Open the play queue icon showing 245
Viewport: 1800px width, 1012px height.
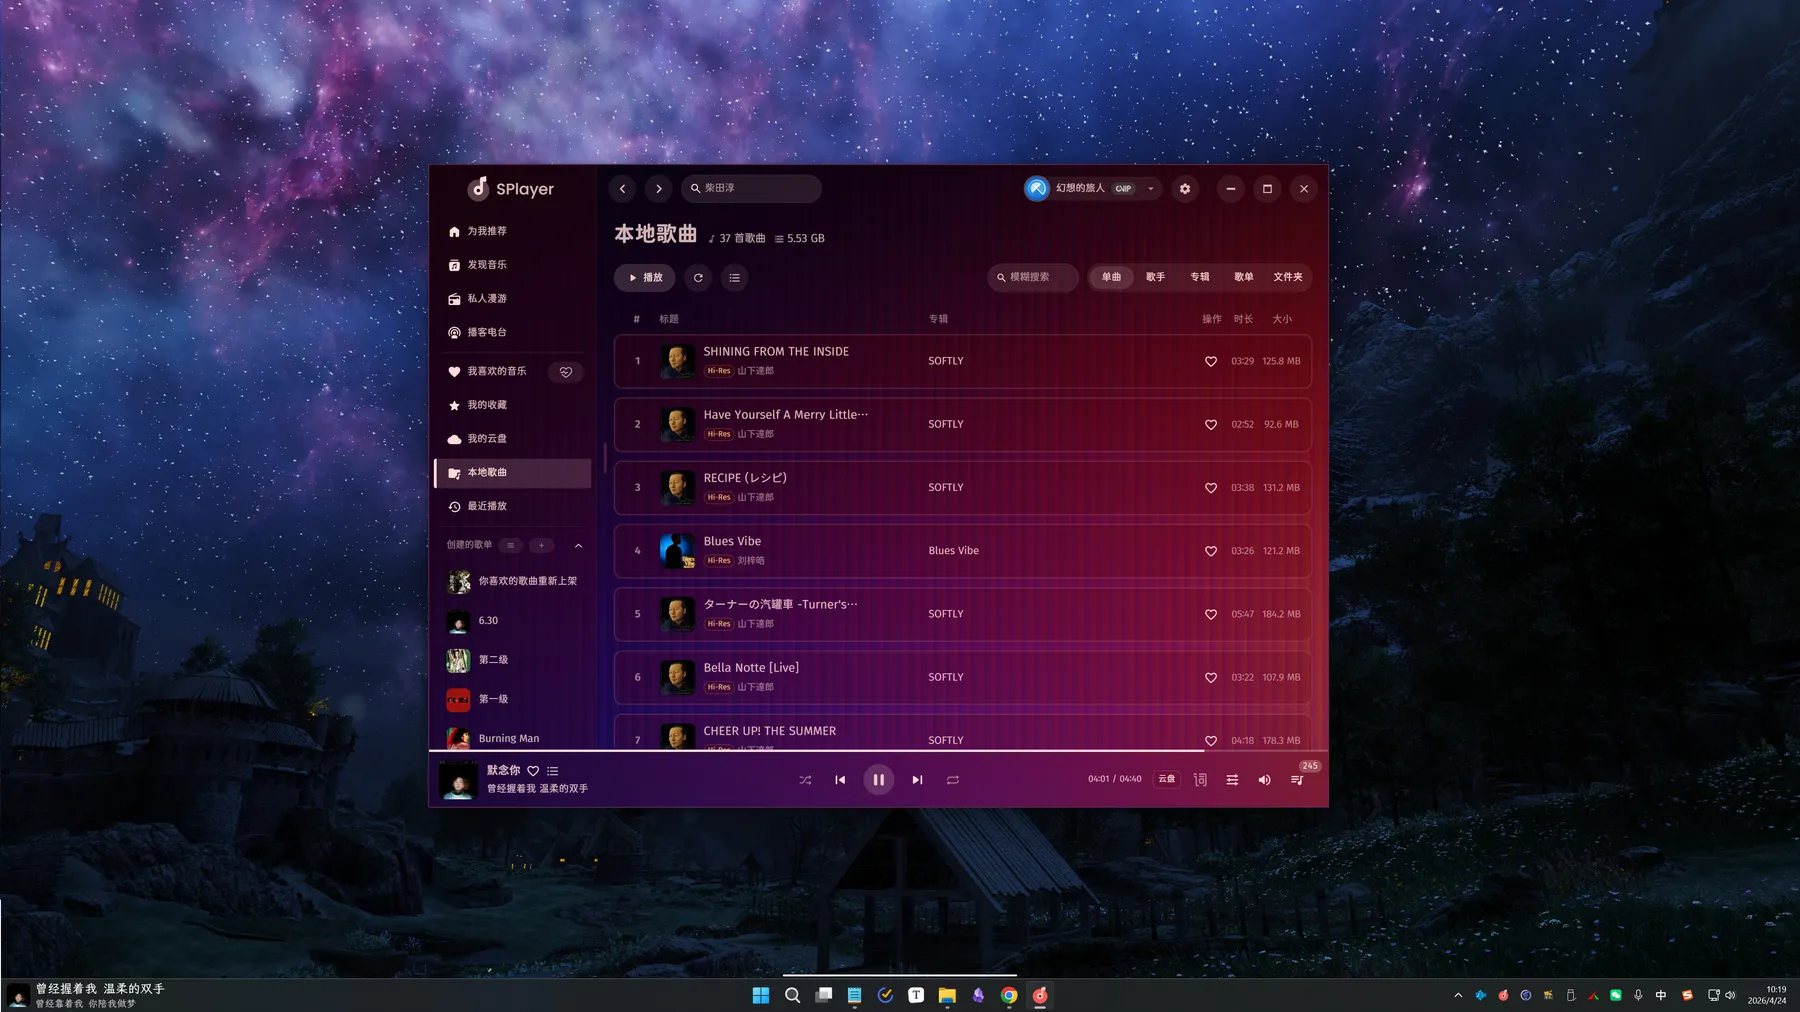1297,780
